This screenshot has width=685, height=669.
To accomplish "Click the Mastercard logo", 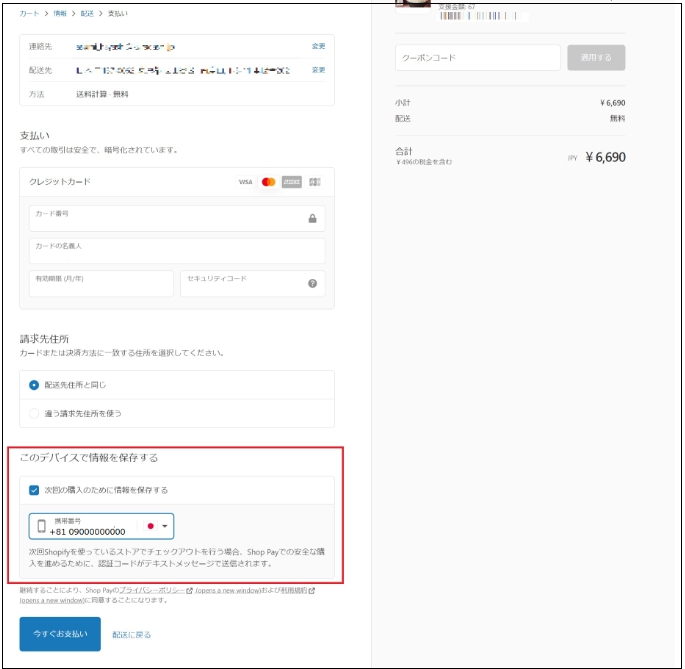I will coord(268,182).
